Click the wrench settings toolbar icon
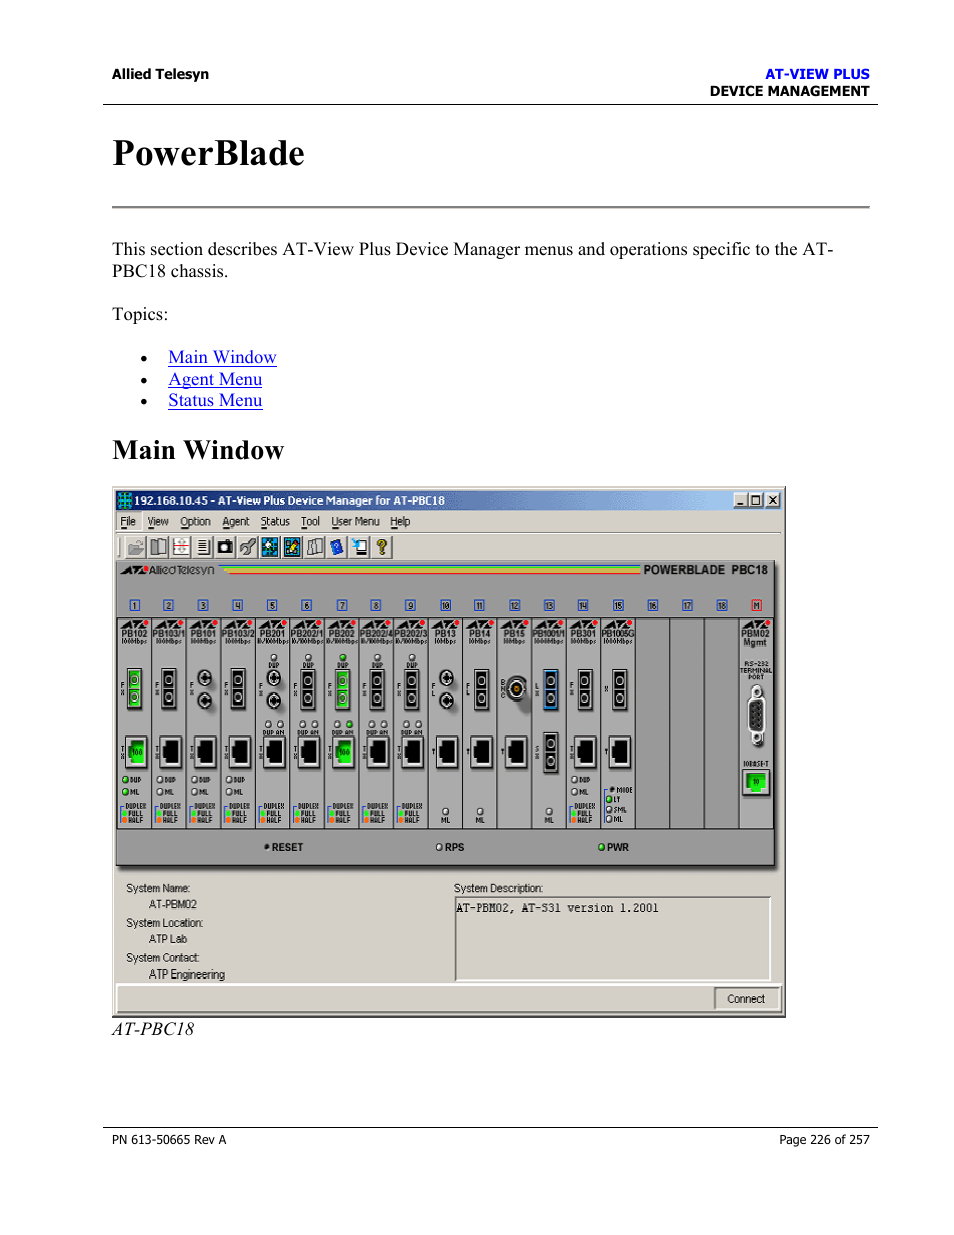This screenshot has width=954, height=1235. pyautogui.click(x=247, y=547)
